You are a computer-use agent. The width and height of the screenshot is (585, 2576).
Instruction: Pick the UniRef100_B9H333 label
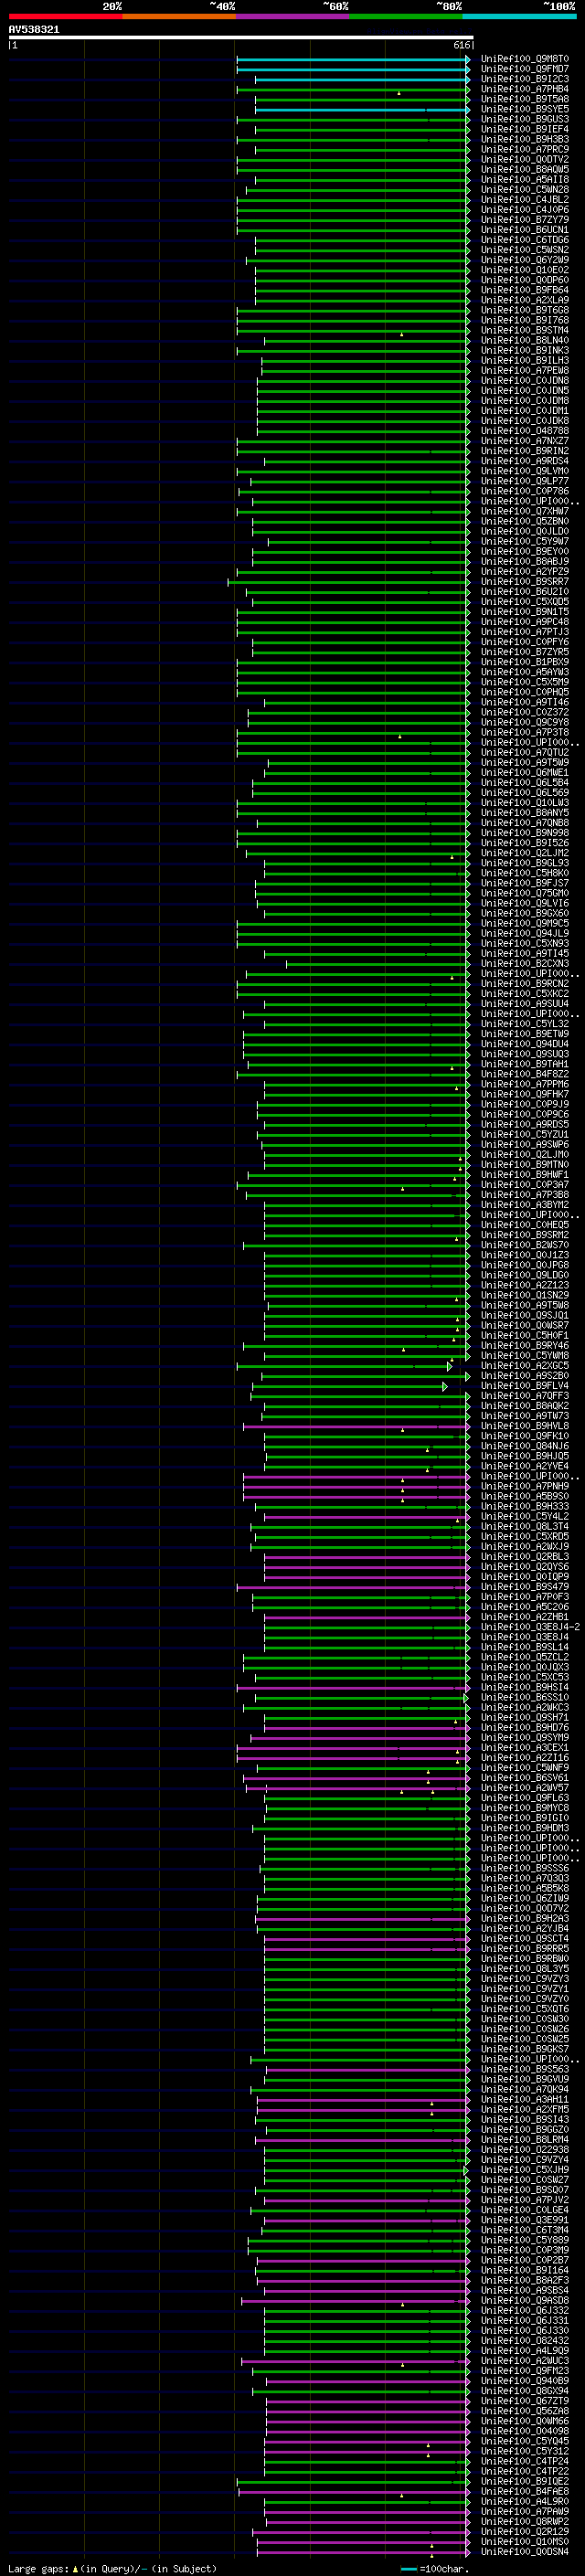[525, 1507]
